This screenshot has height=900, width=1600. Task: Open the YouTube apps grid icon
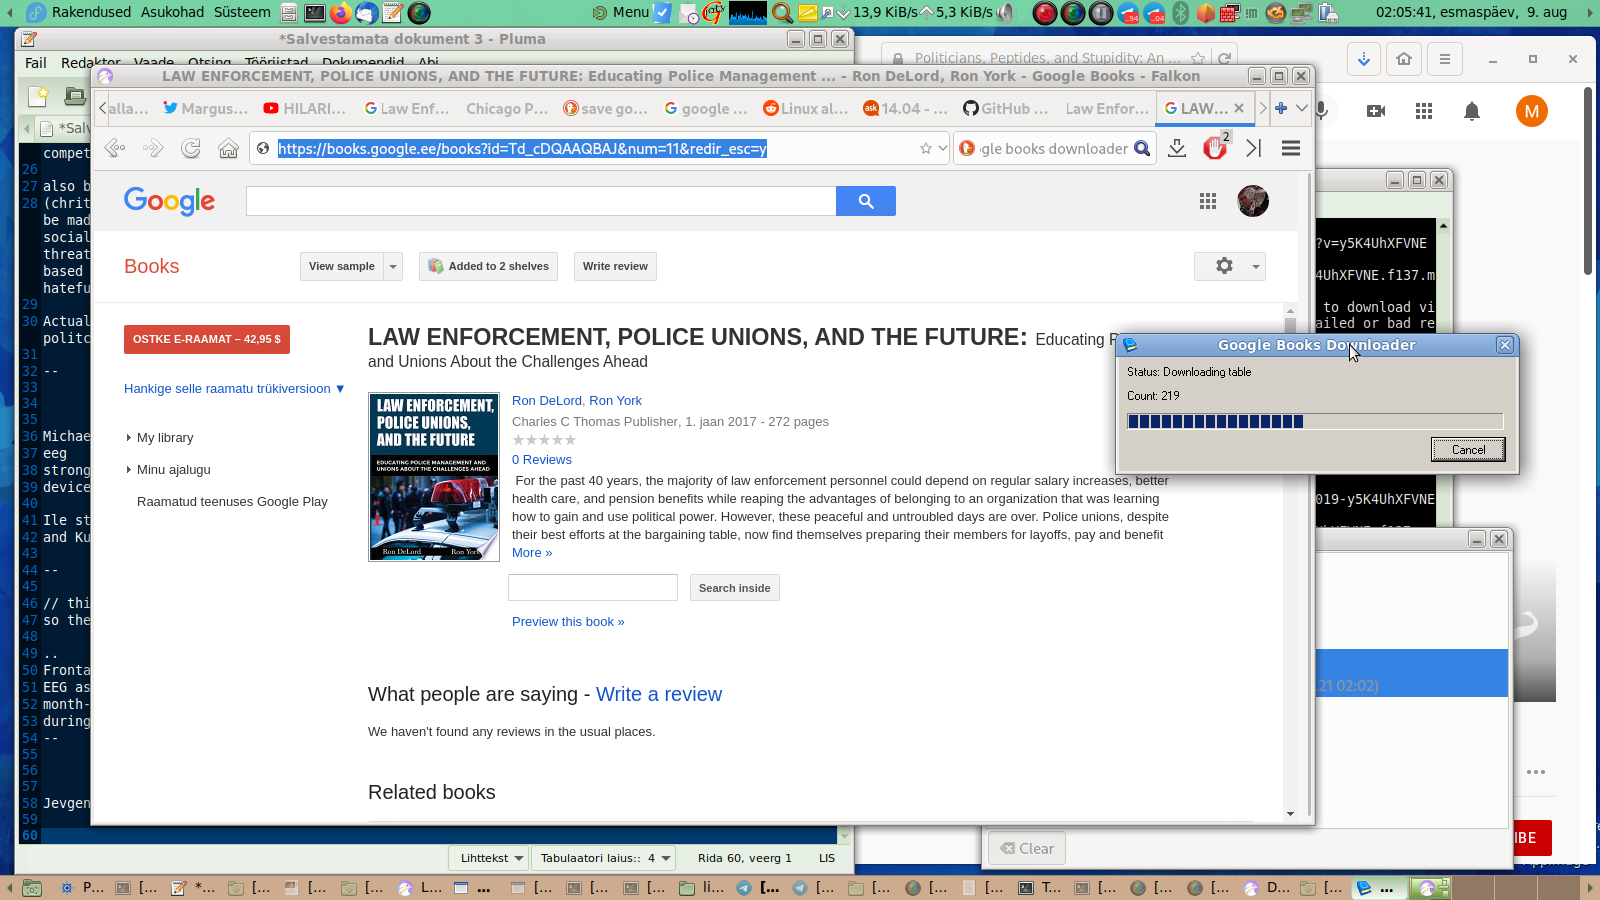[1424, 111]
